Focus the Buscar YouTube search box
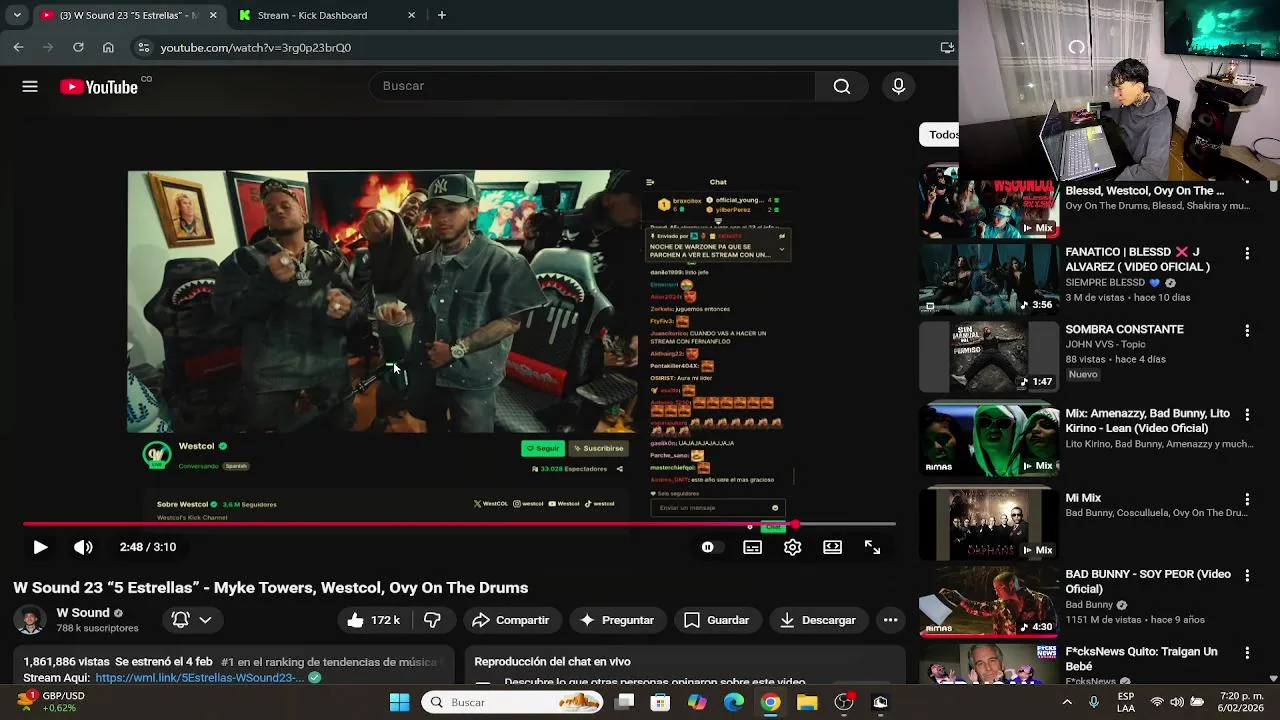This screenshot has height=720, width=1280. 592,86
